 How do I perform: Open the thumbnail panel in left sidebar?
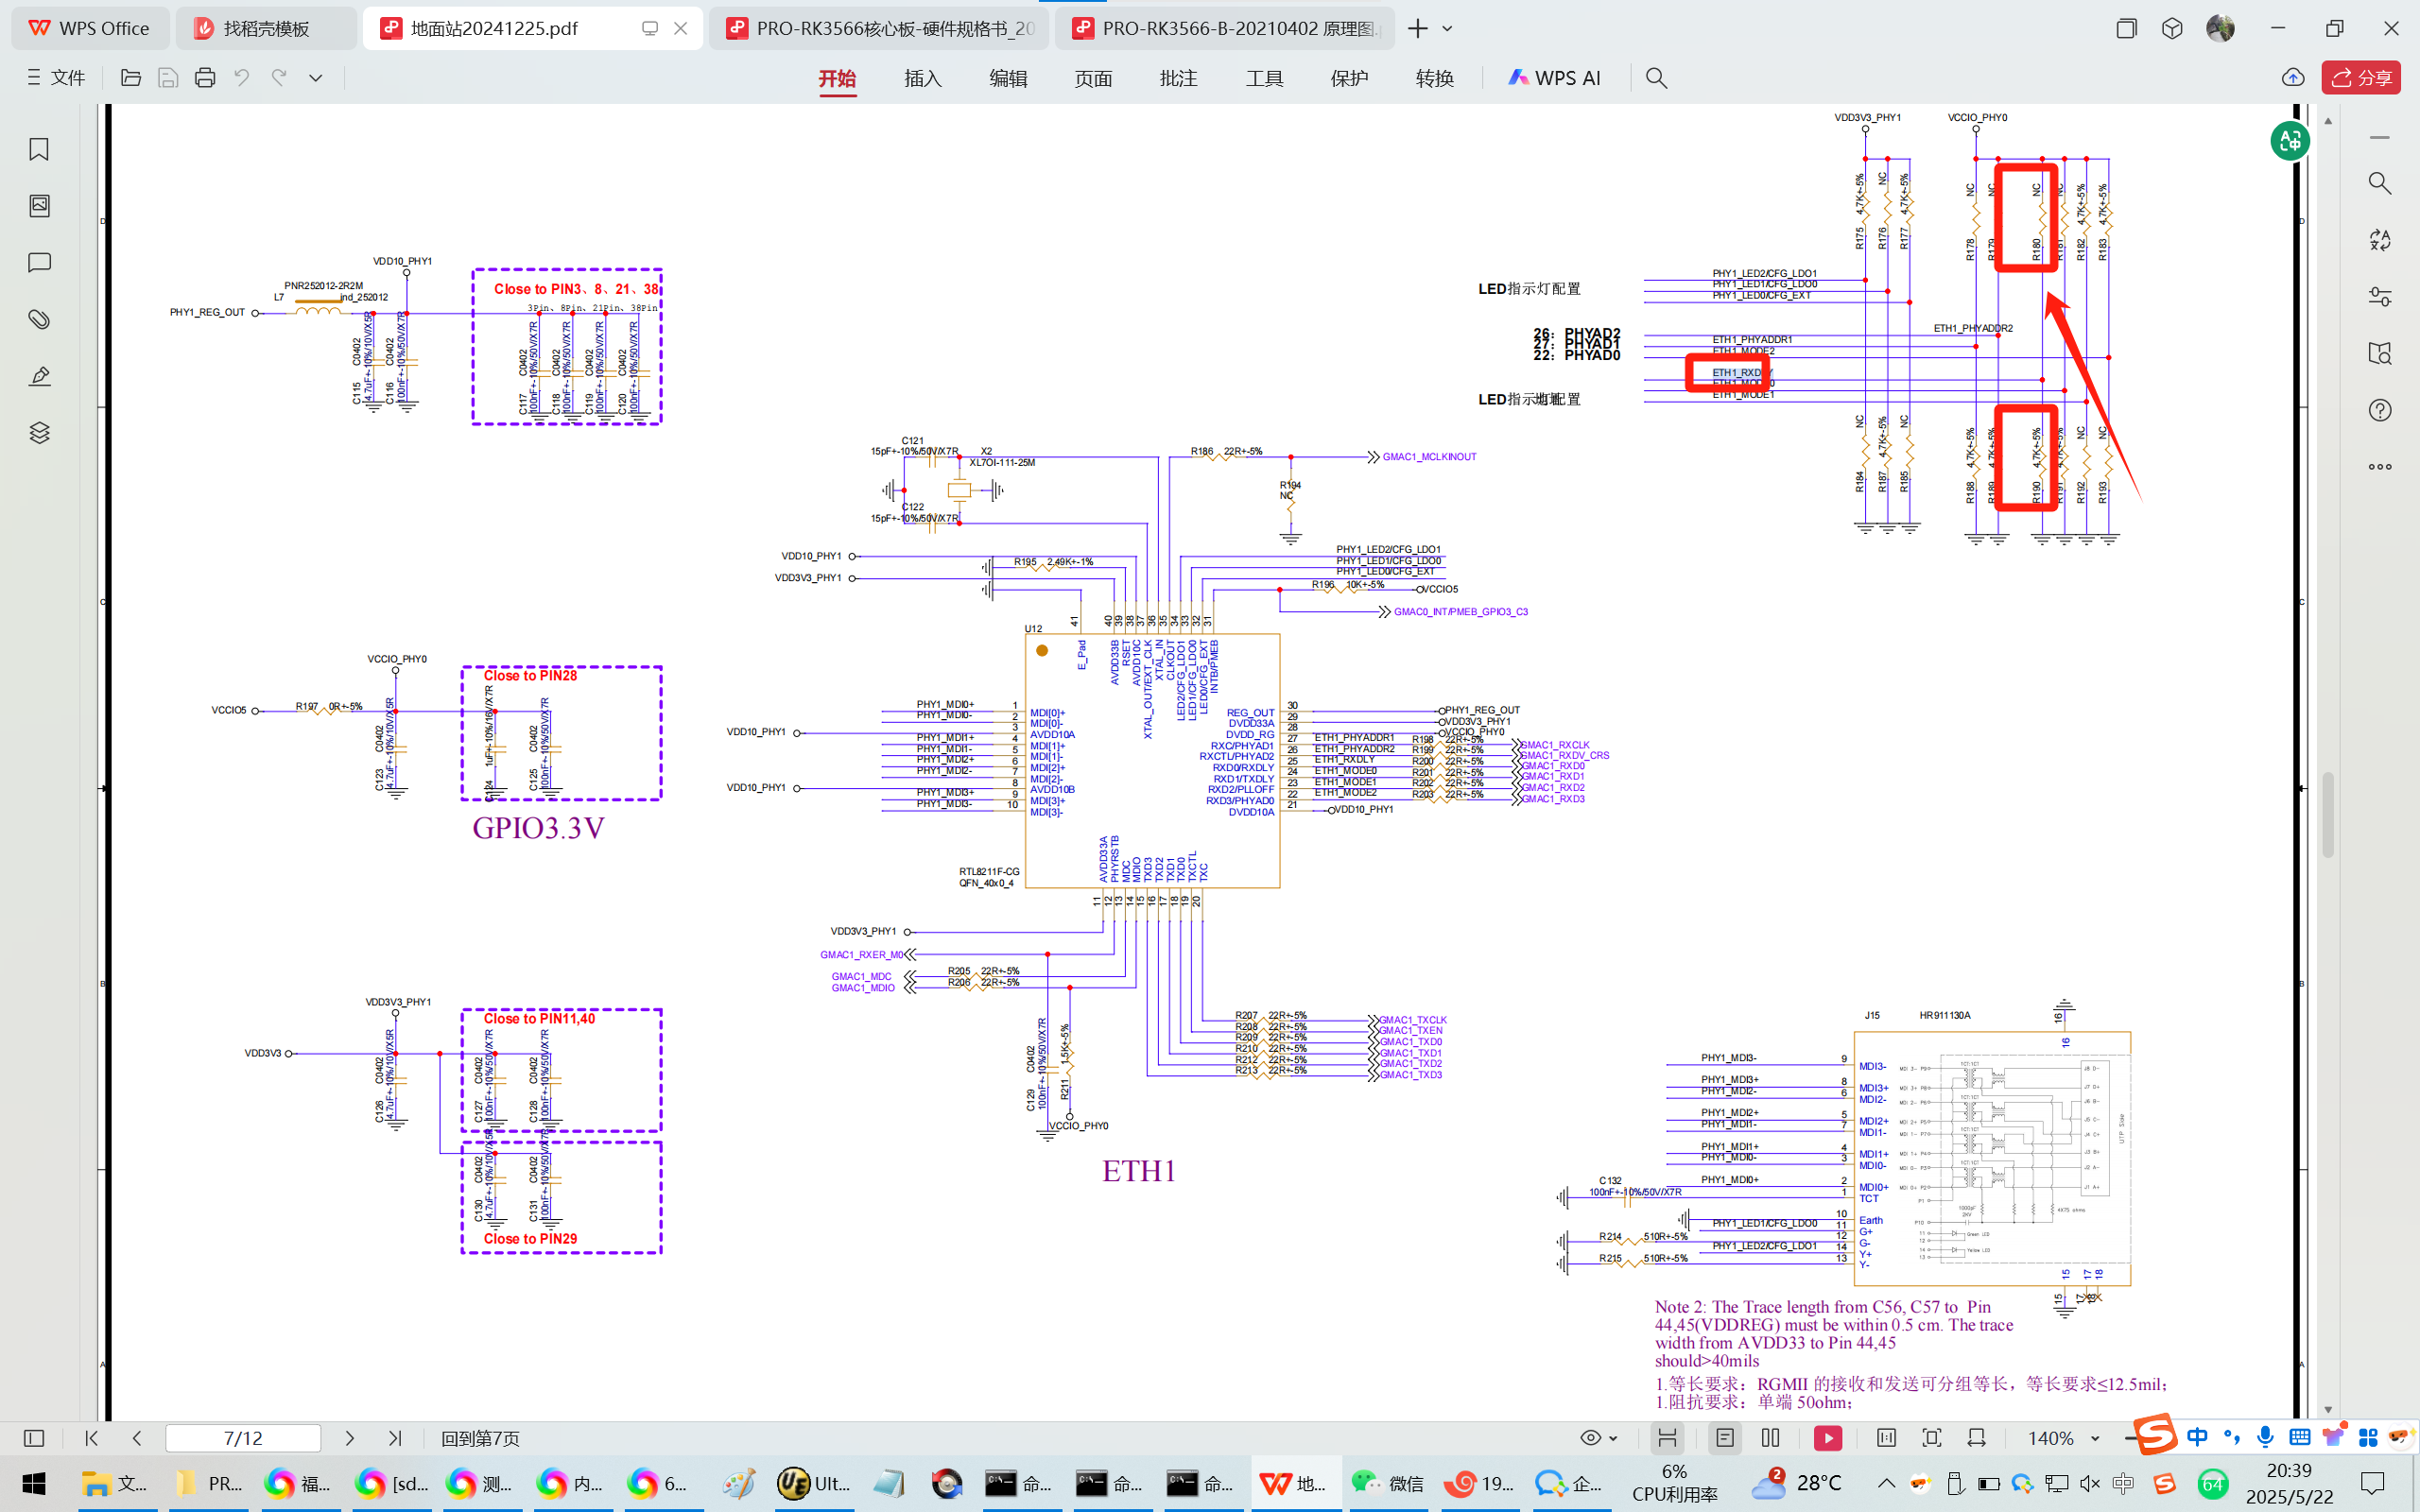click(39, 206)
